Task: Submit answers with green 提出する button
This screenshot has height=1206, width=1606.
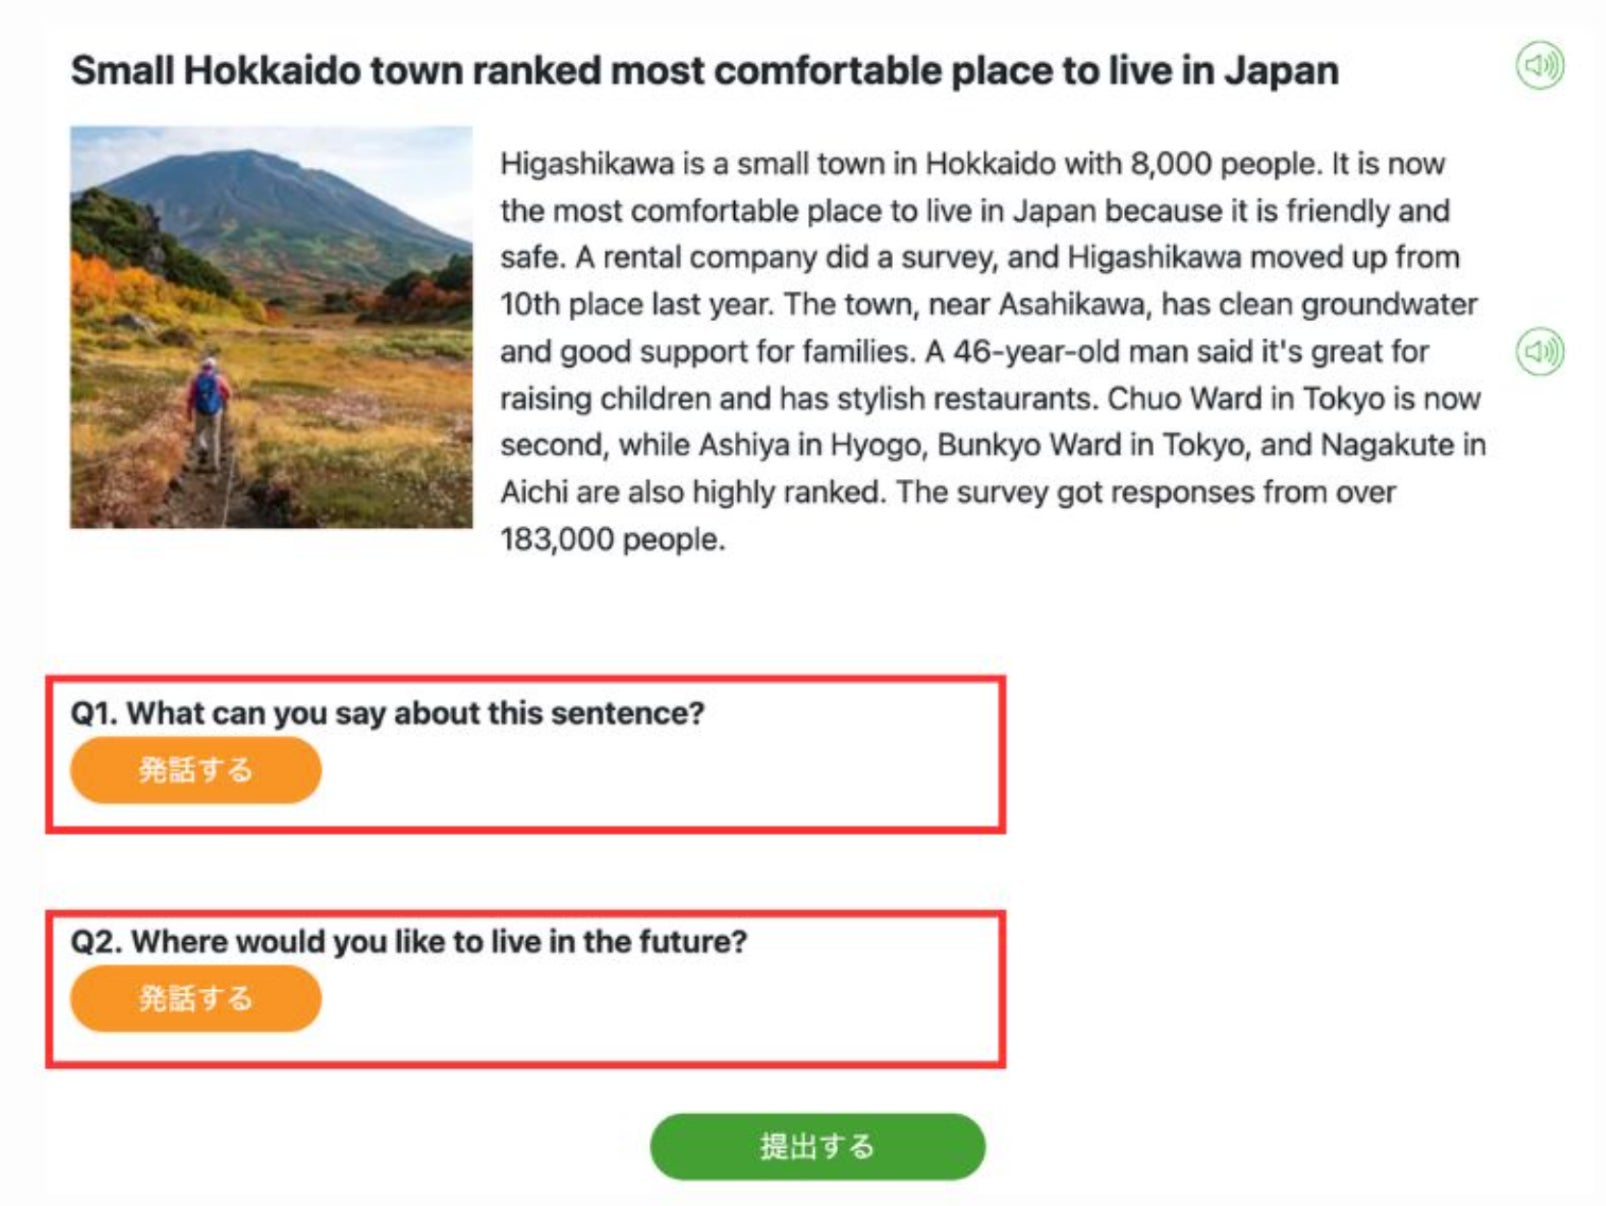Action: (x=817, y=1146)
